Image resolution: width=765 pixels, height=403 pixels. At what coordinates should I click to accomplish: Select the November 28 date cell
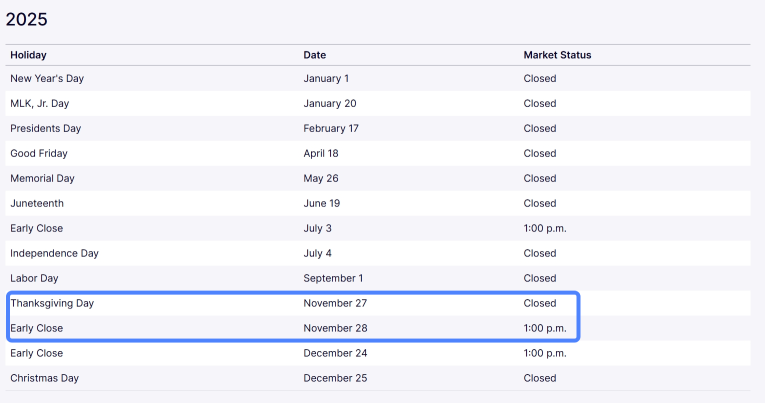pos(335,328)
